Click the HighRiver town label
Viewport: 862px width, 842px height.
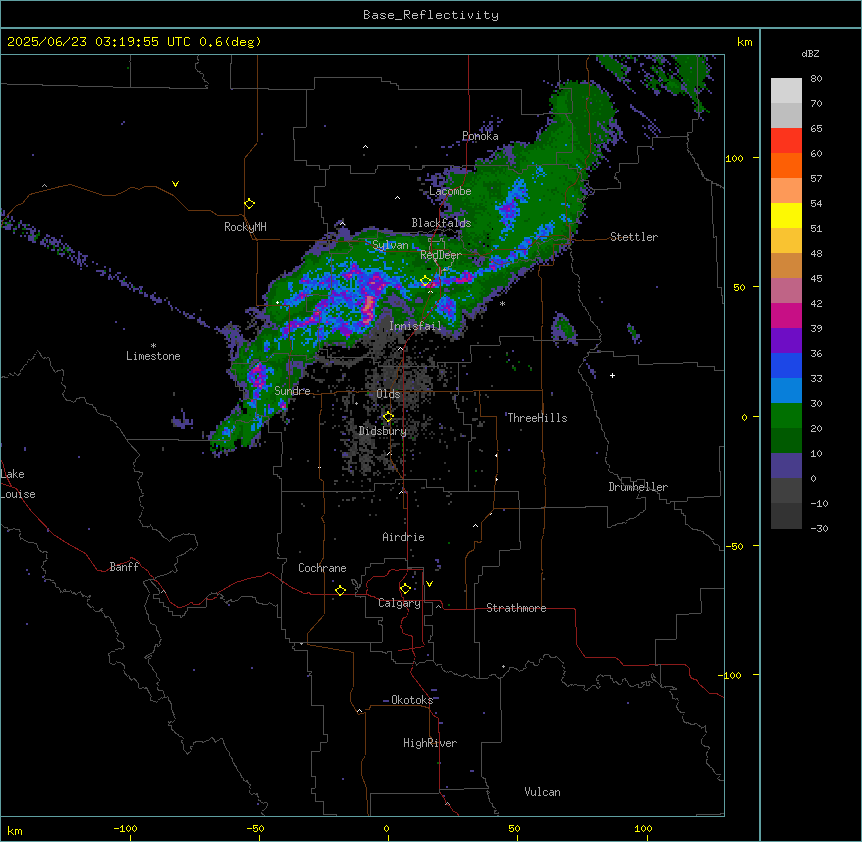(430, 743)
